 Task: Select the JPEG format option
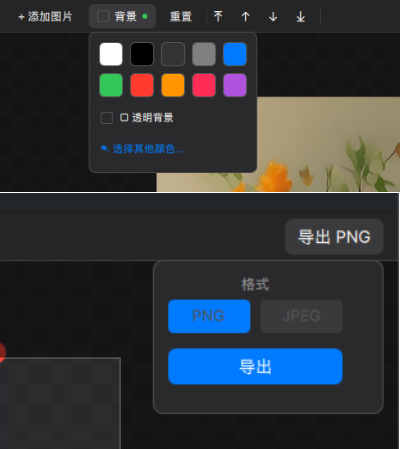pyautogui.click(x=301, y=316)
